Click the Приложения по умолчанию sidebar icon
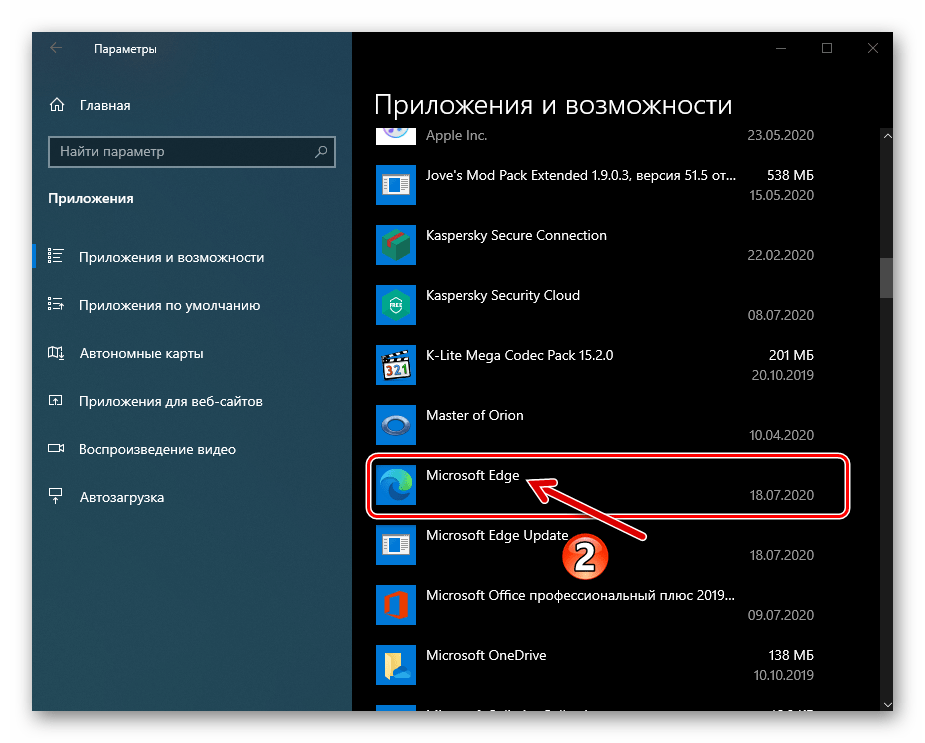Viewport: 925px width, 743px height. click(55, 305)
